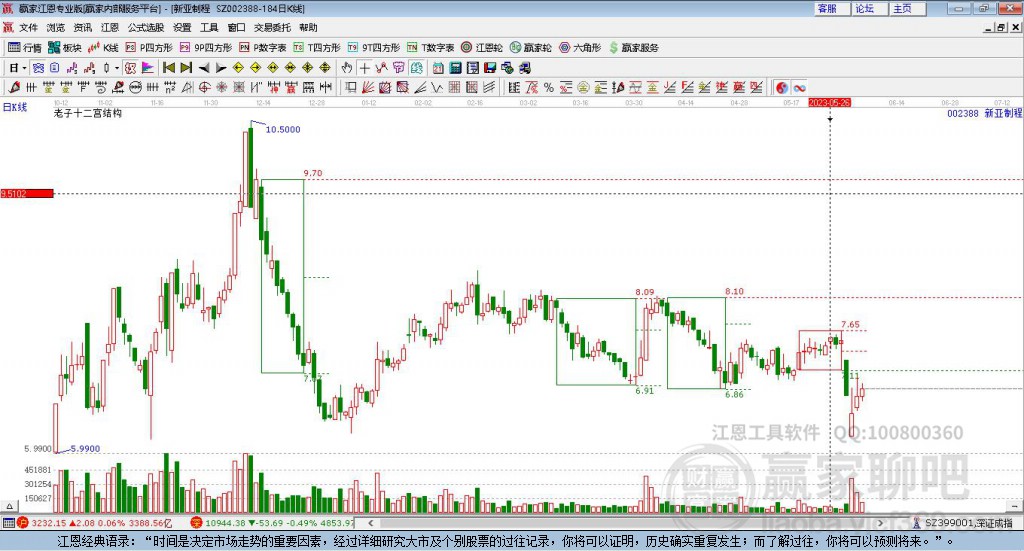Launch the 赢家轮 wheel tool
Viewport: 1024px width, 551px height.
point(531,48)
